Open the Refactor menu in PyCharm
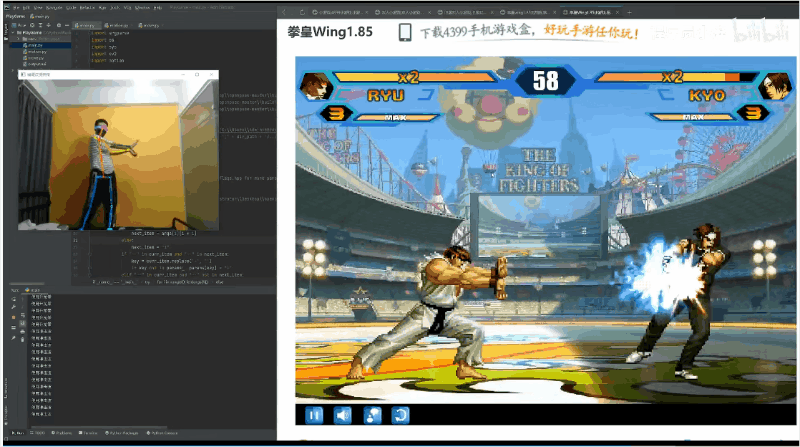Image resolution: width=800 pixels, height=447 pixels. point(87,8)
